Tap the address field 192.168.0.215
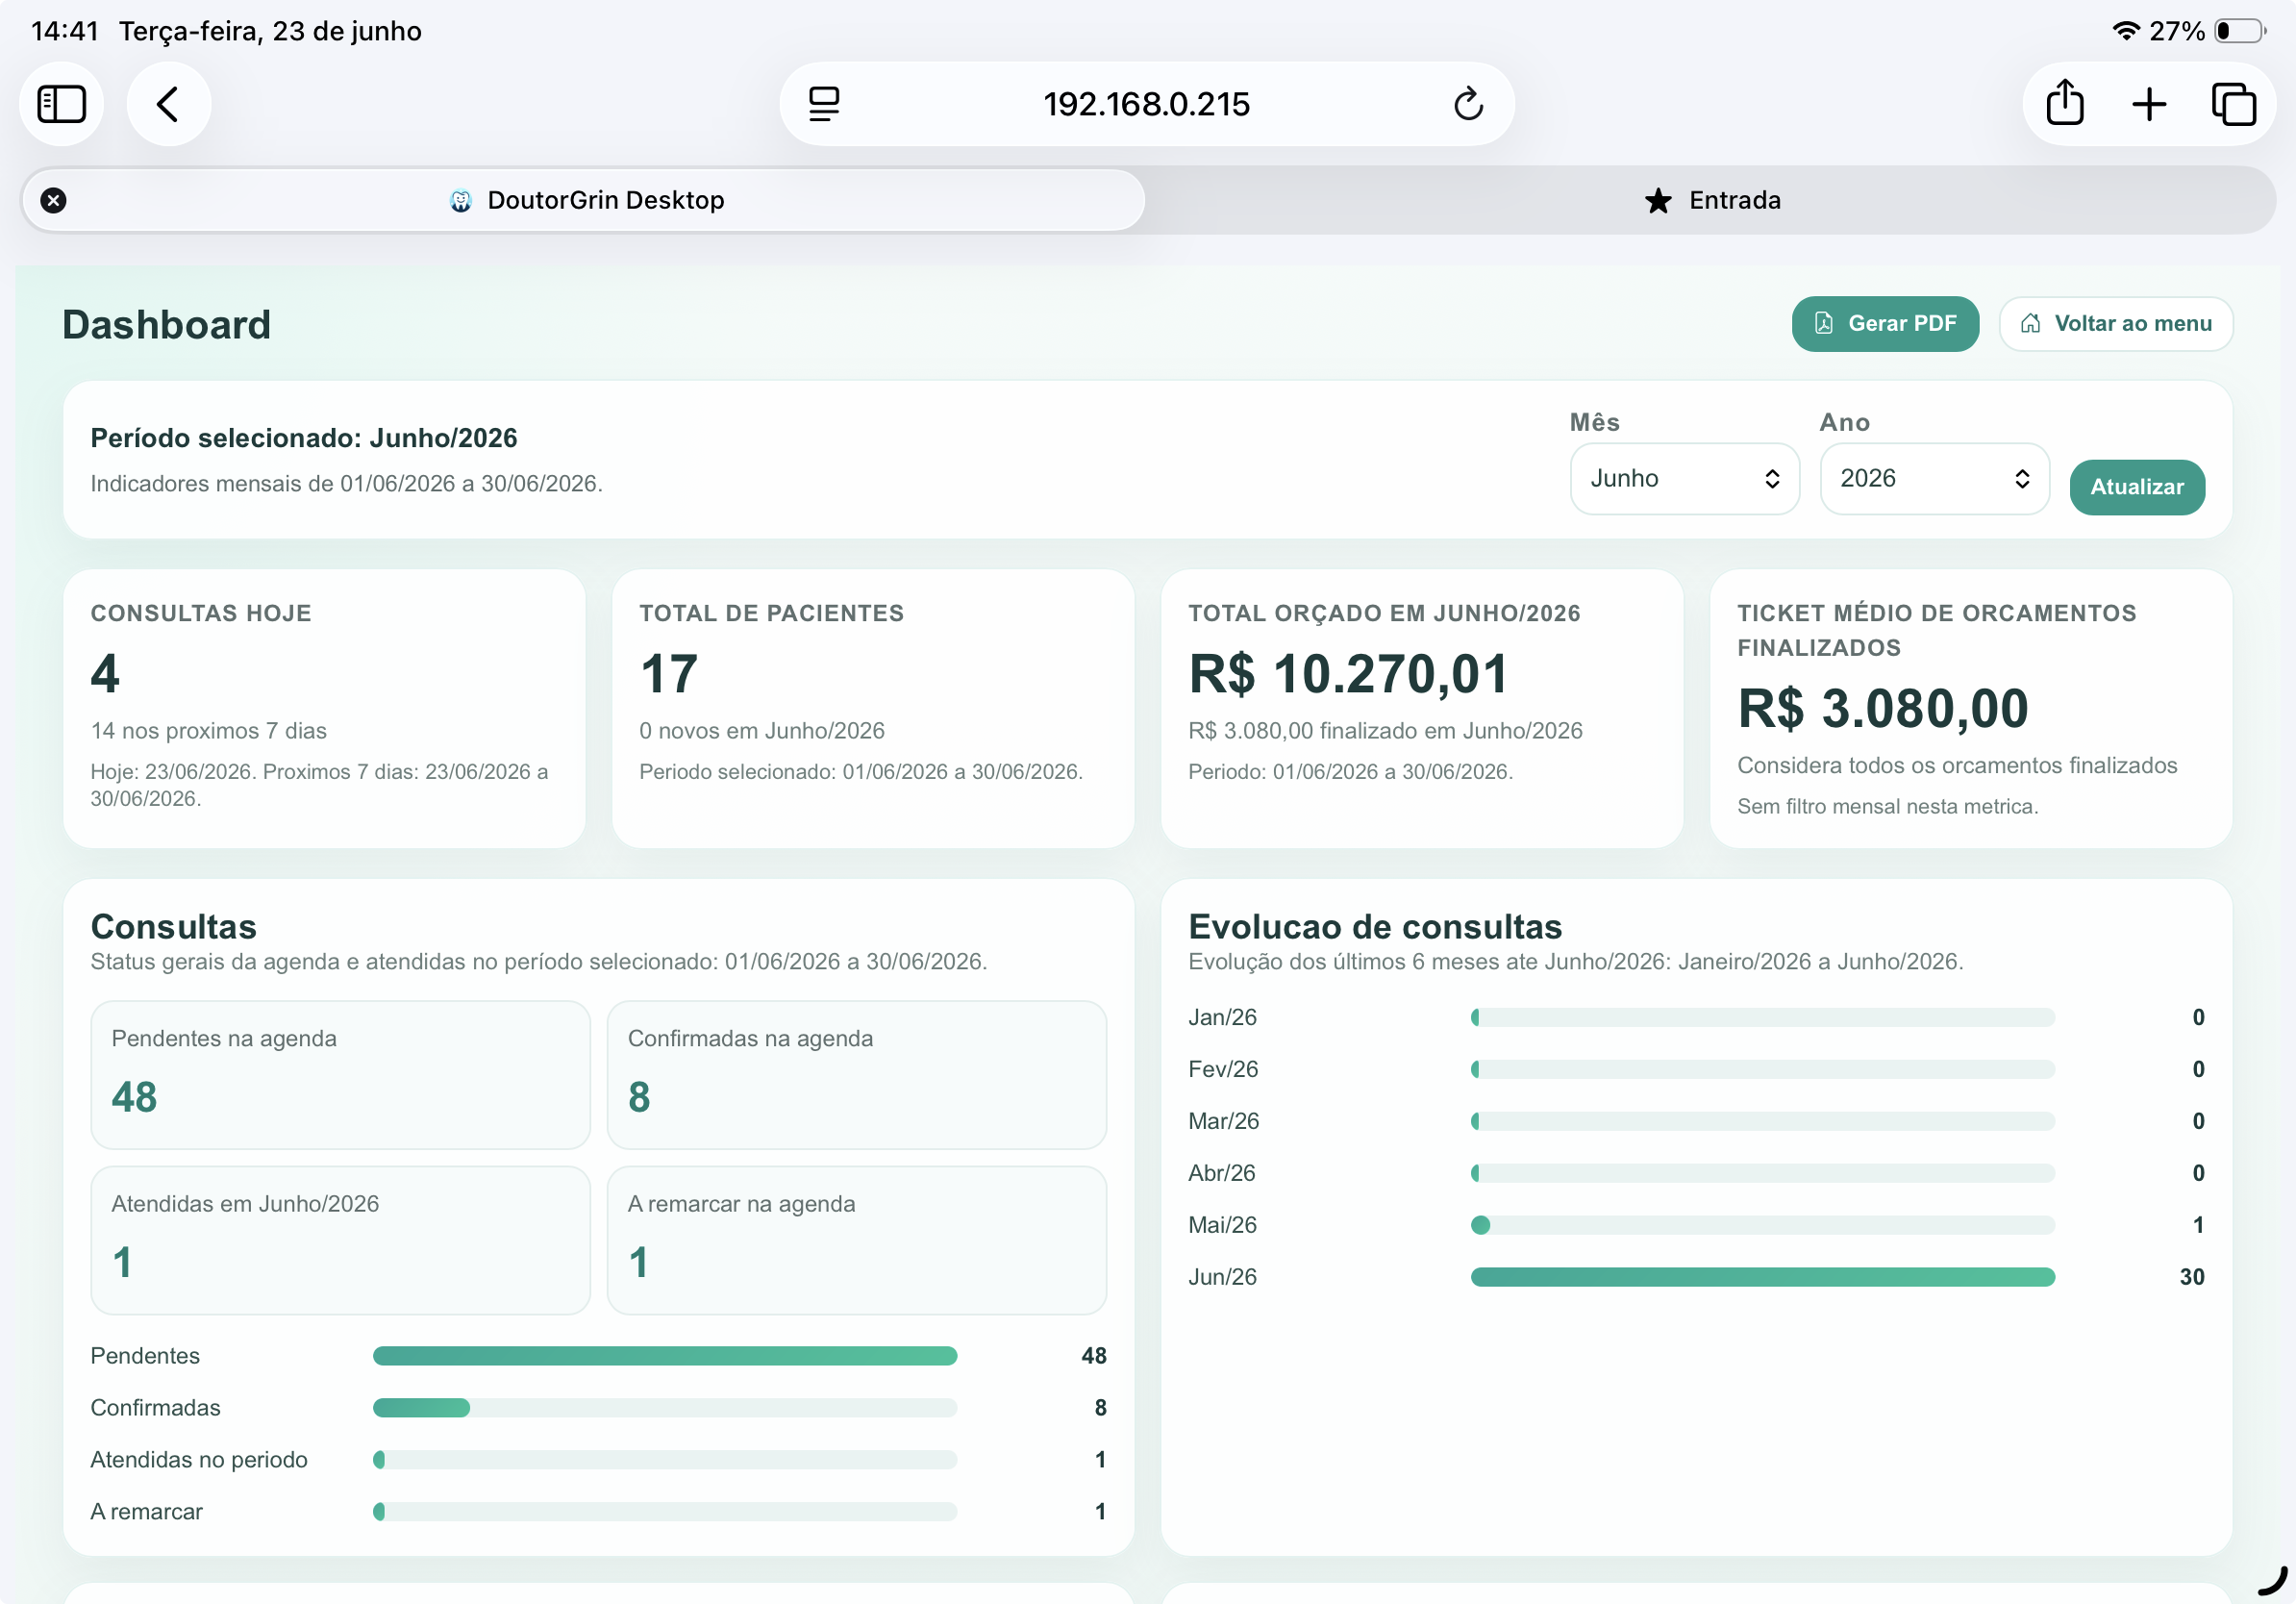This screenshot has height=1604, width=2296. point(1146,104)
